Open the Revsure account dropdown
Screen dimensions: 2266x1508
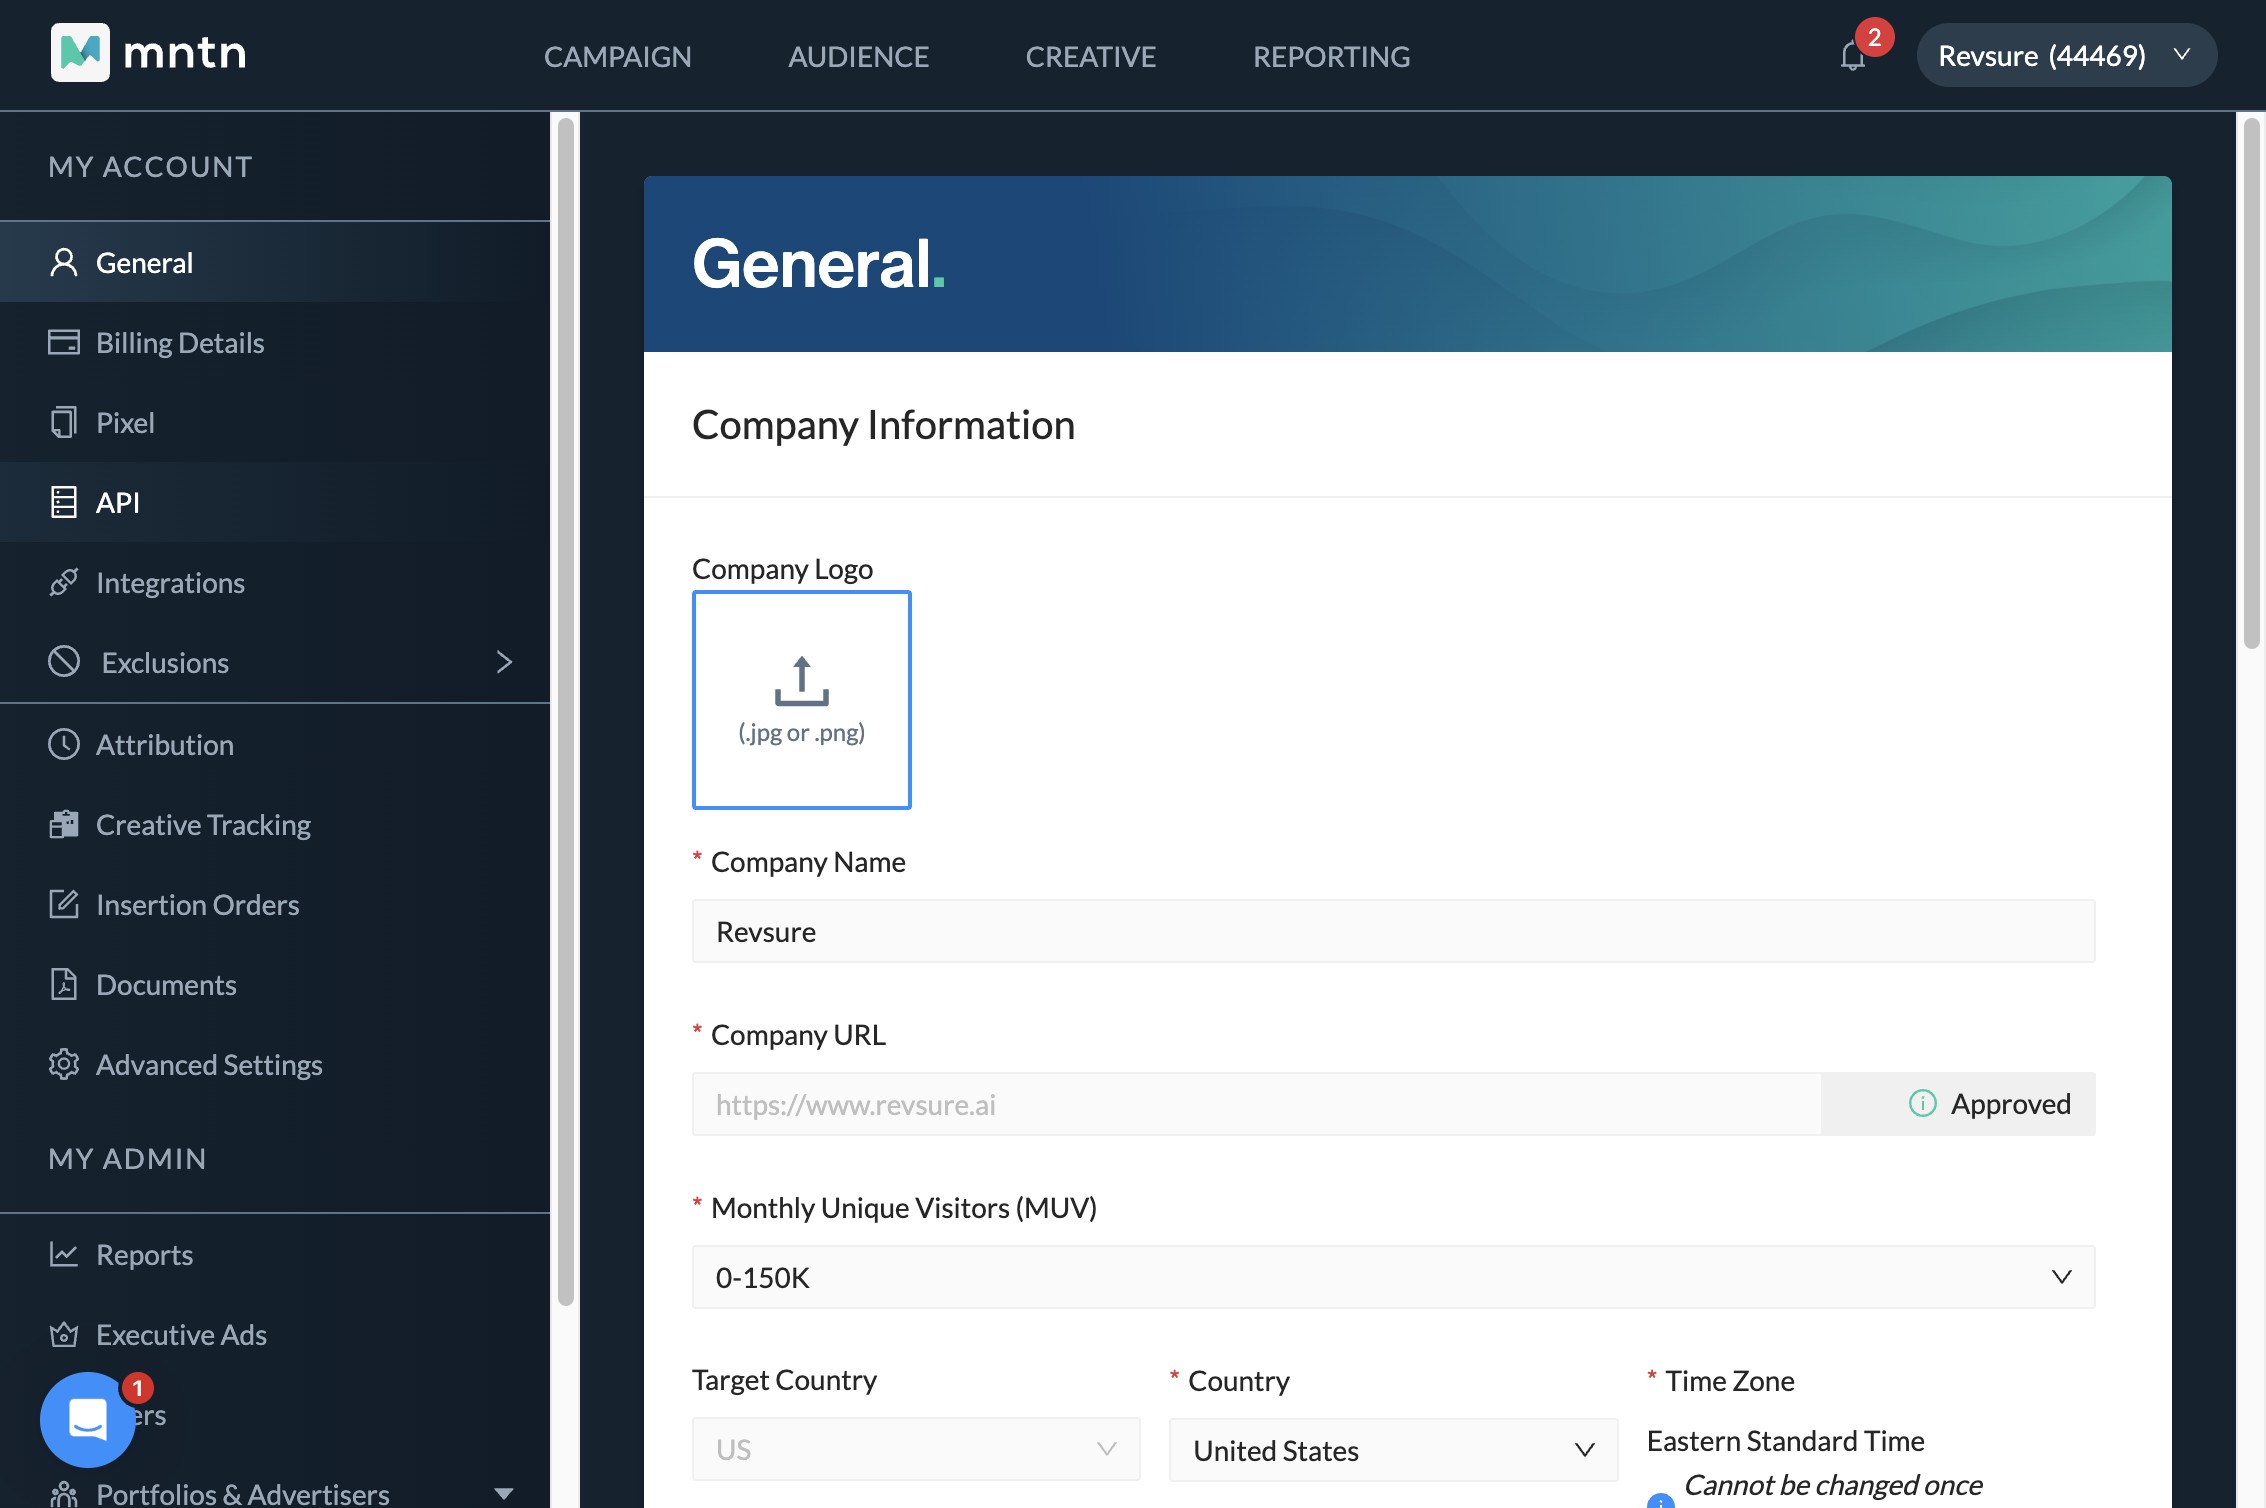[2066, 56]
